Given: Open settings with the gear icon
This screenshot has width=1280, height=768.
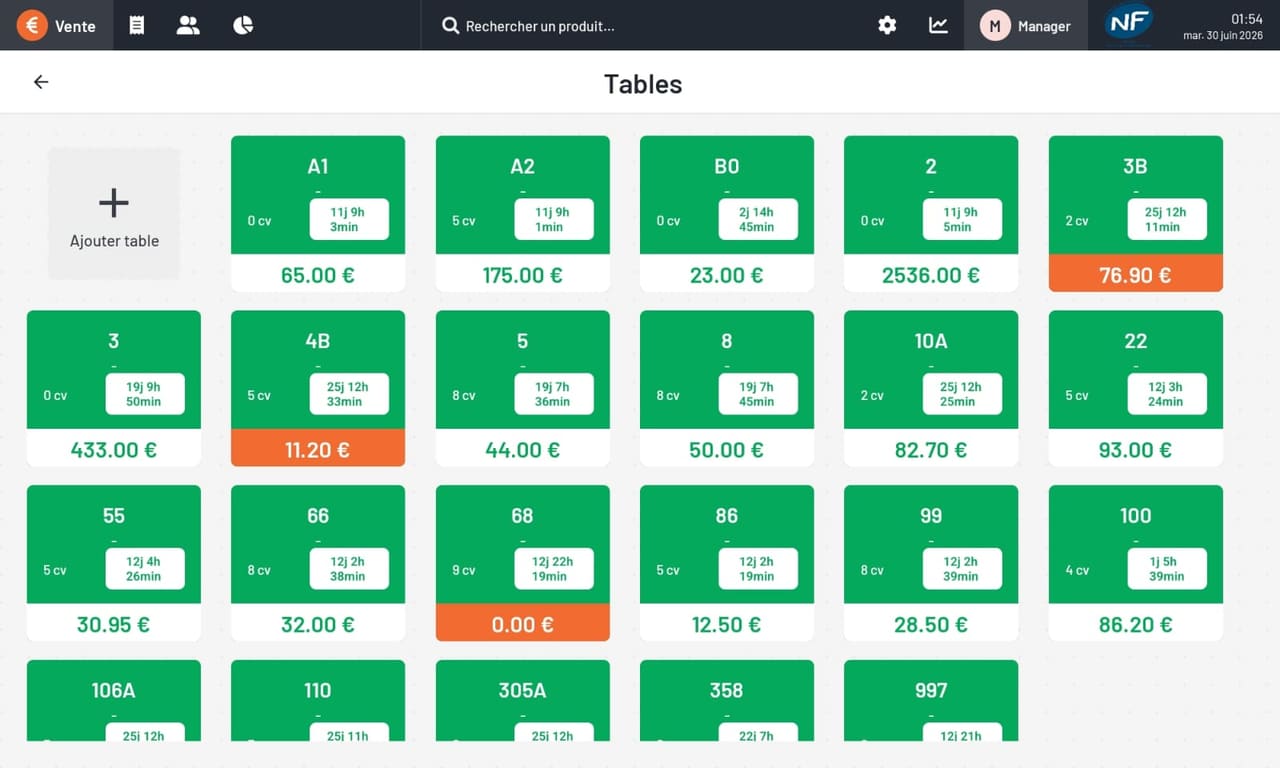Looking at the screenshot, I should [887, 25].
